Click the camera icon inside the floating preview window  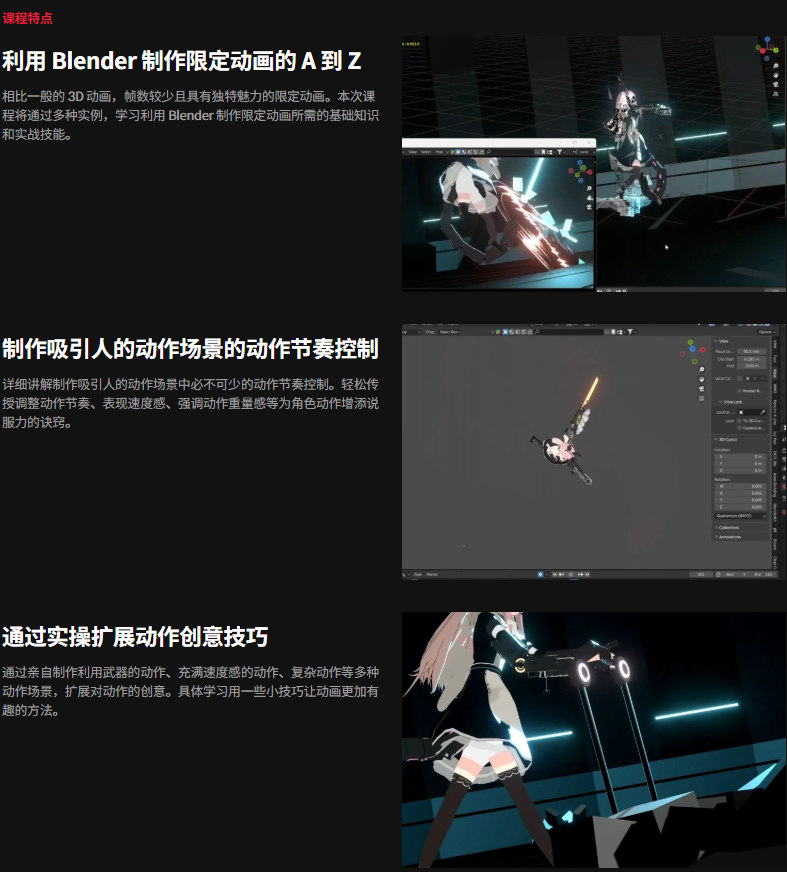tap(589, 207)
